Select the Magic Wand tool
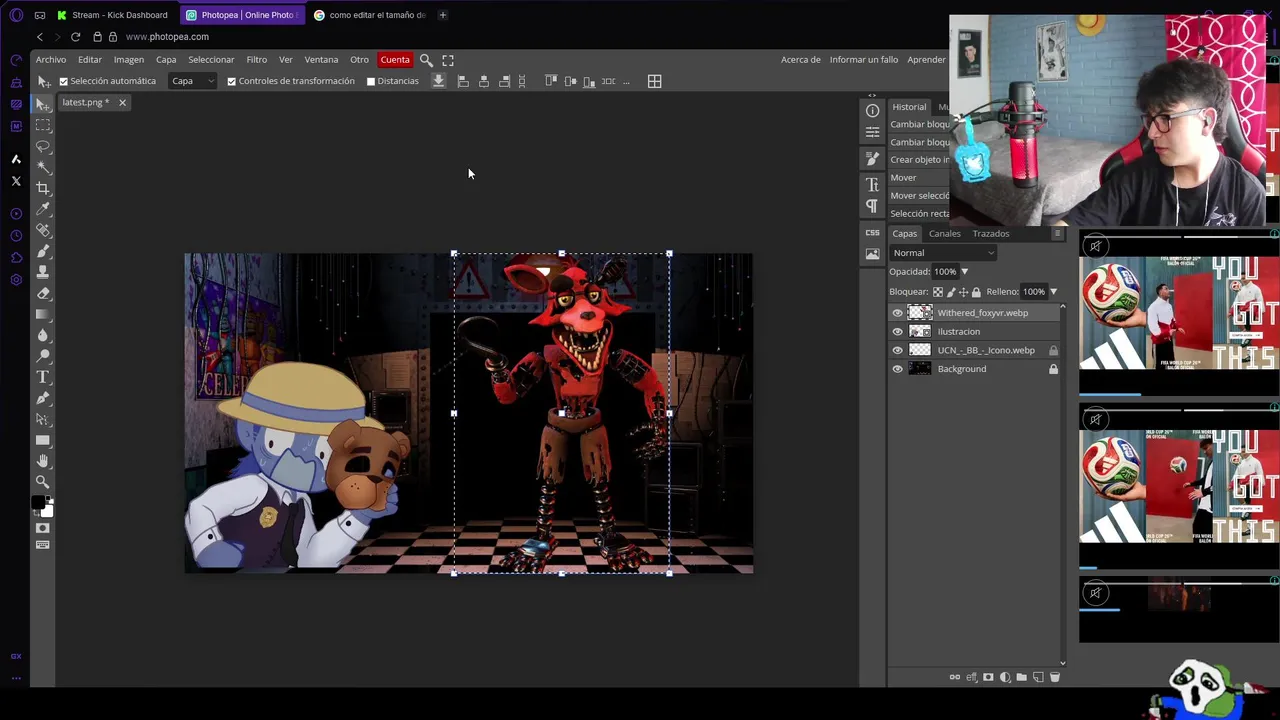 coord(43,167)
